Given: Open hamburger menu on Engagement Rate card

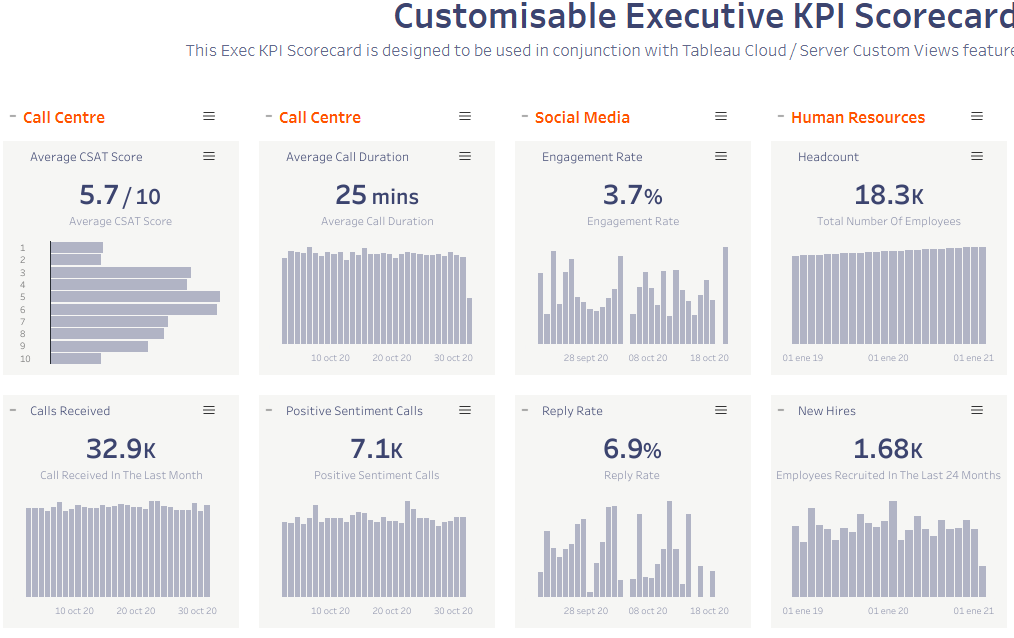Looking at the screenshot, I should point(721,156).
